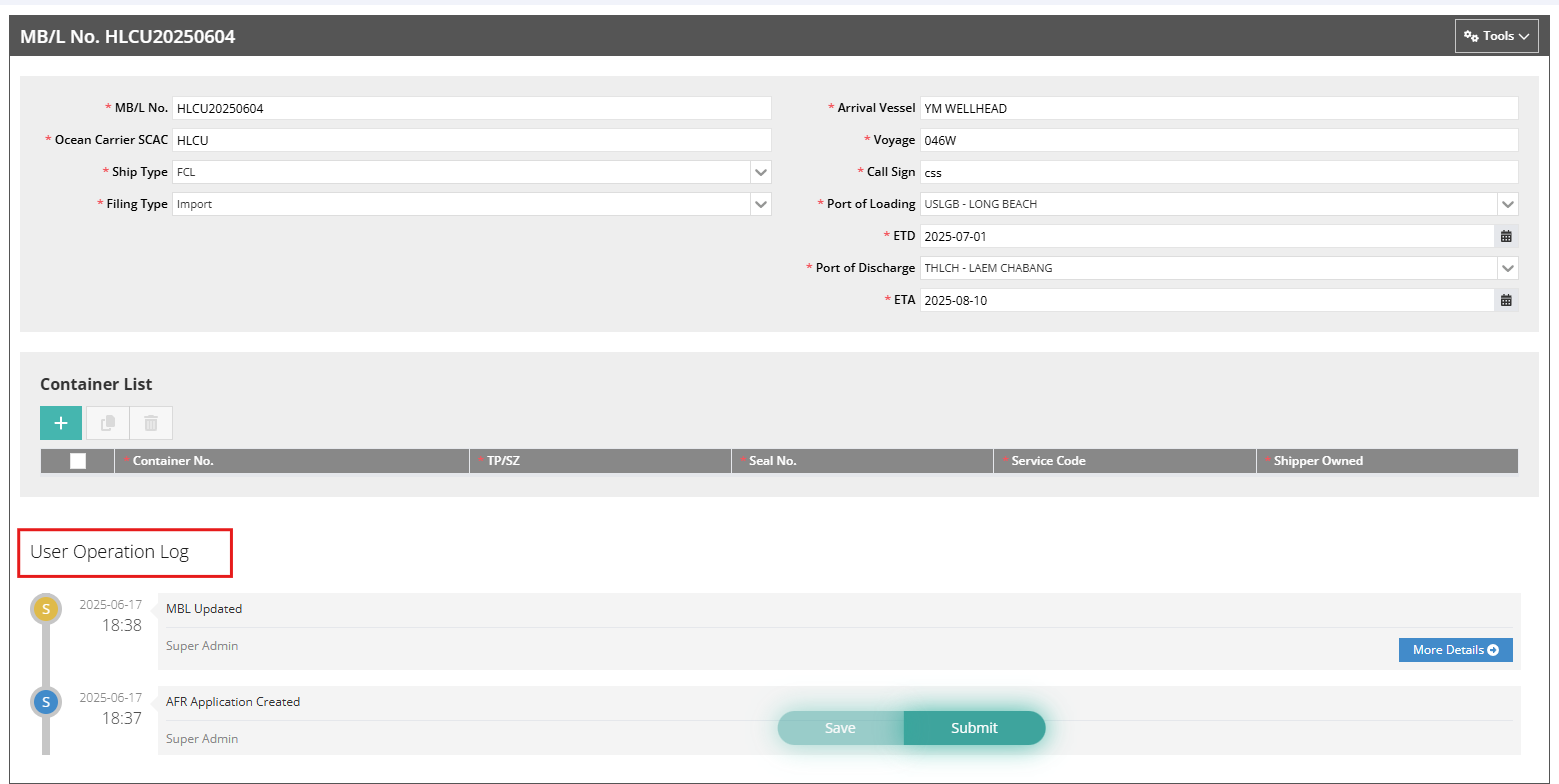
Task: Click the add container plus icon
Action: [x=61, y=423]
